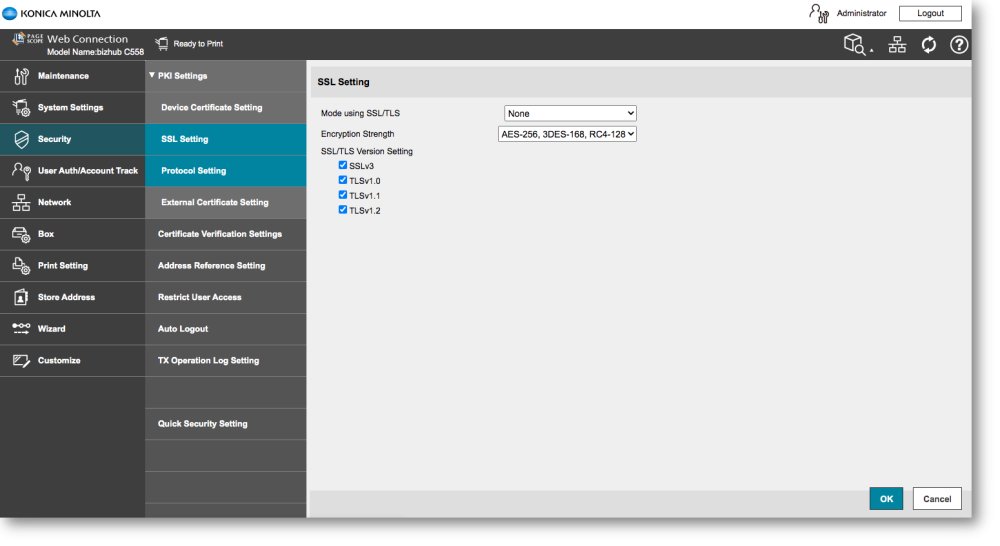
Task: Open Device Certificate Setting submenu
Action: click(226, 108)
